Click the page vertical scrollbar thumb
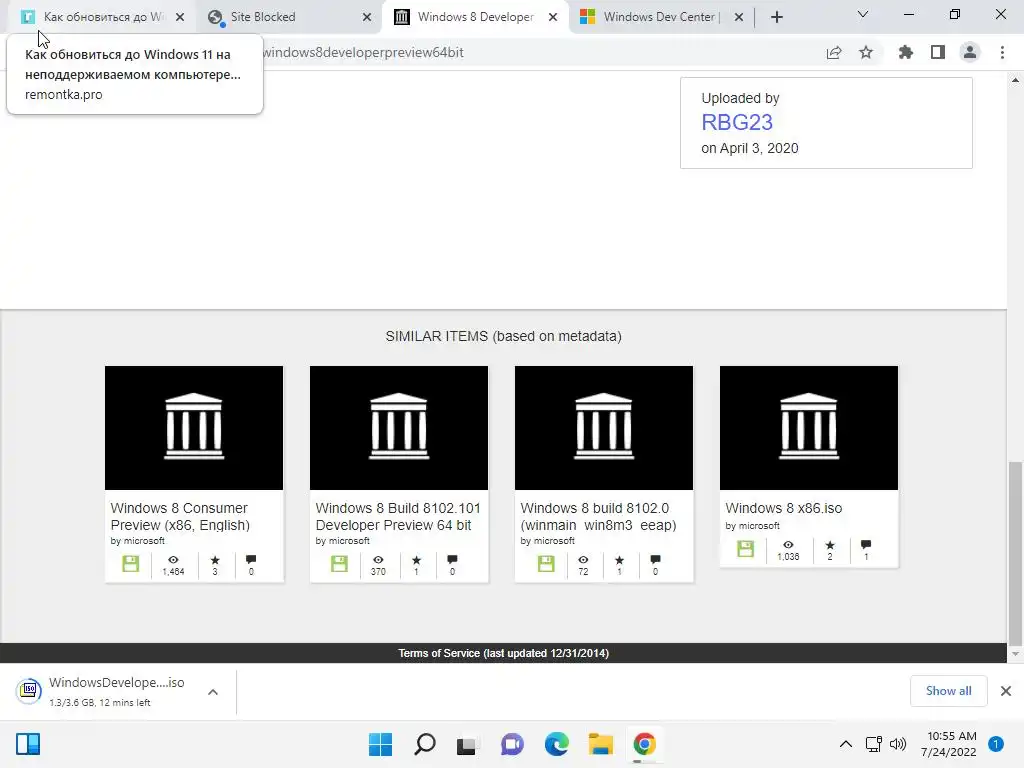Viewport: 1024px width, 768px height. pyautogui.click(x=1015, y=552)
